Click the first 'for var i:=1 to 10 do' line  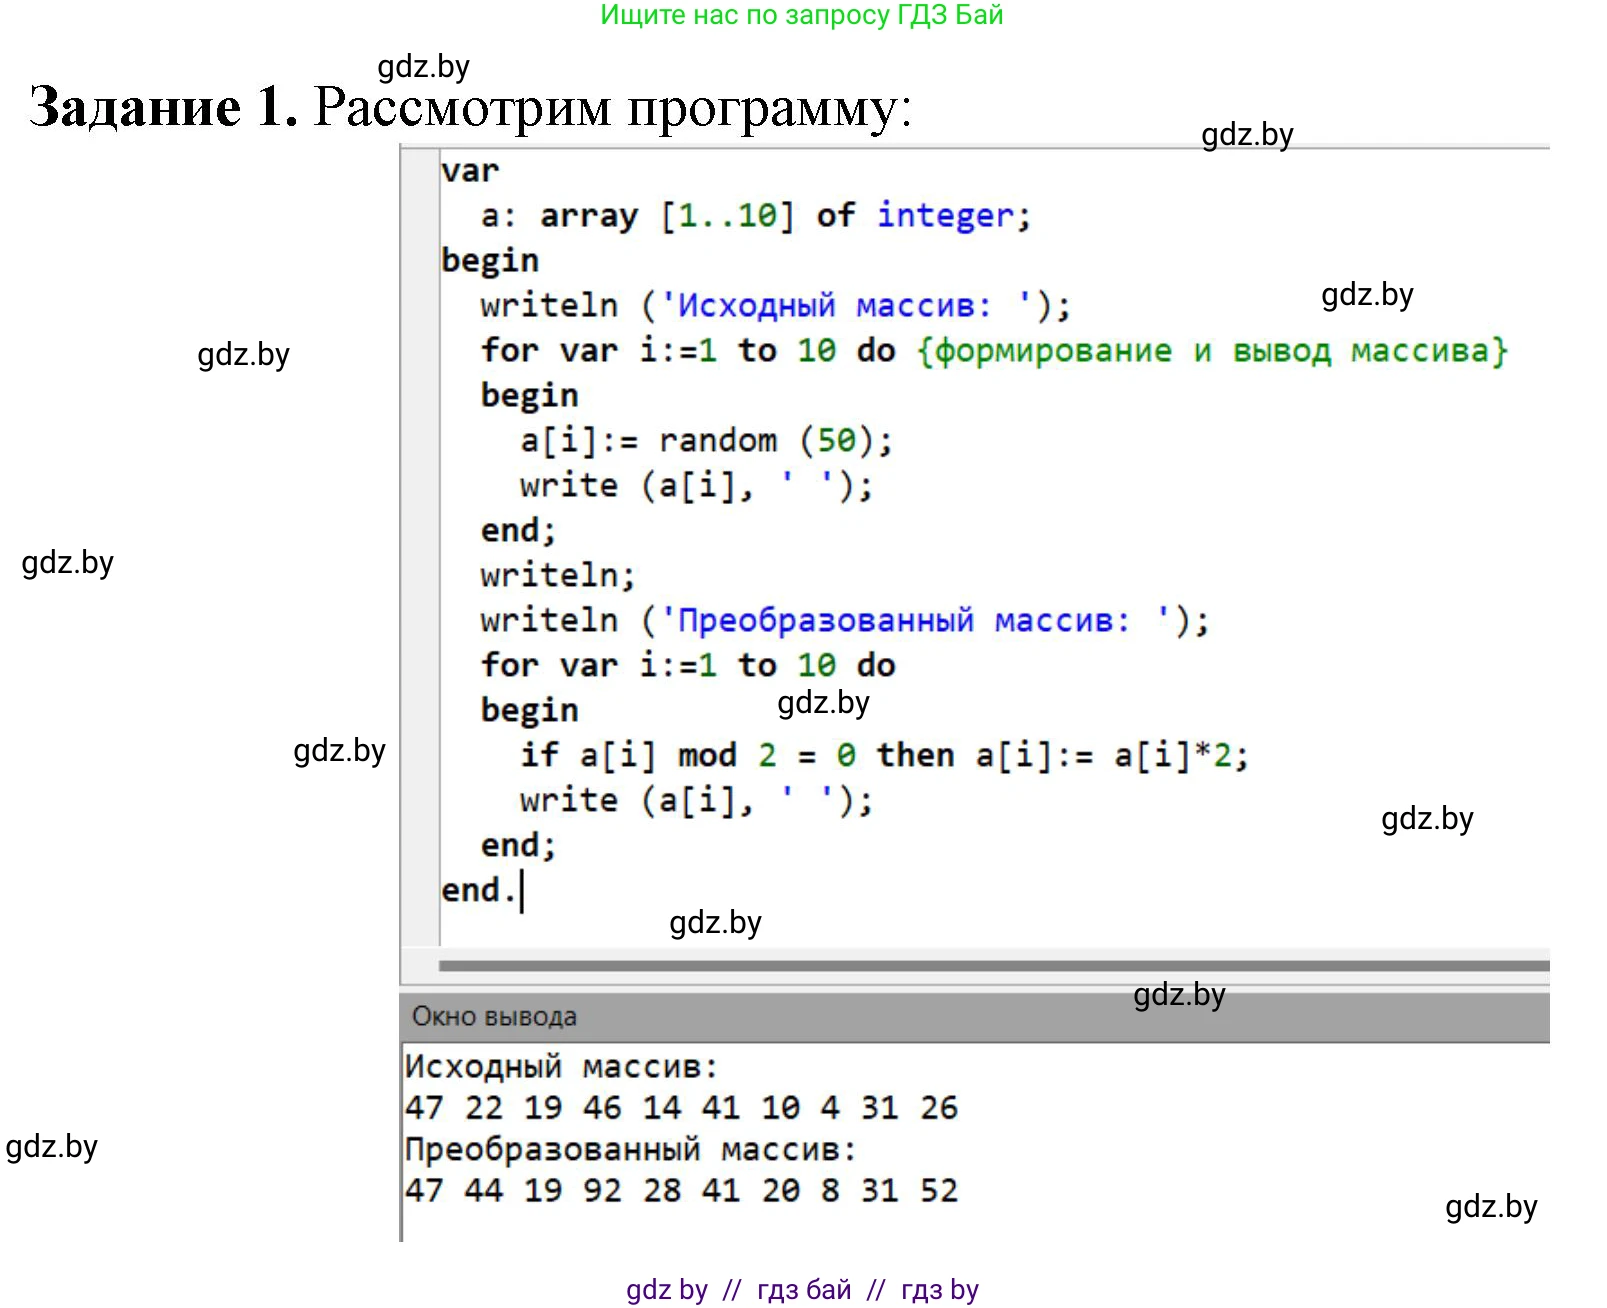687,351
